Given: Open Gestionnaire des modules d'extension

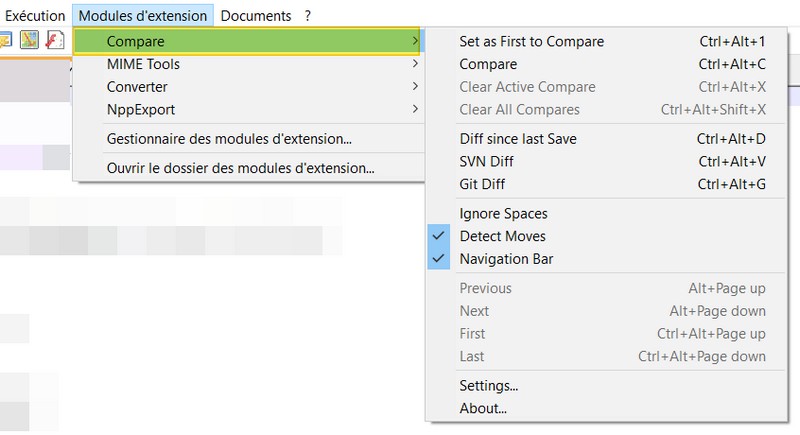Looking at the screenshot, I should pyautogui.click(x=229, y=138).
